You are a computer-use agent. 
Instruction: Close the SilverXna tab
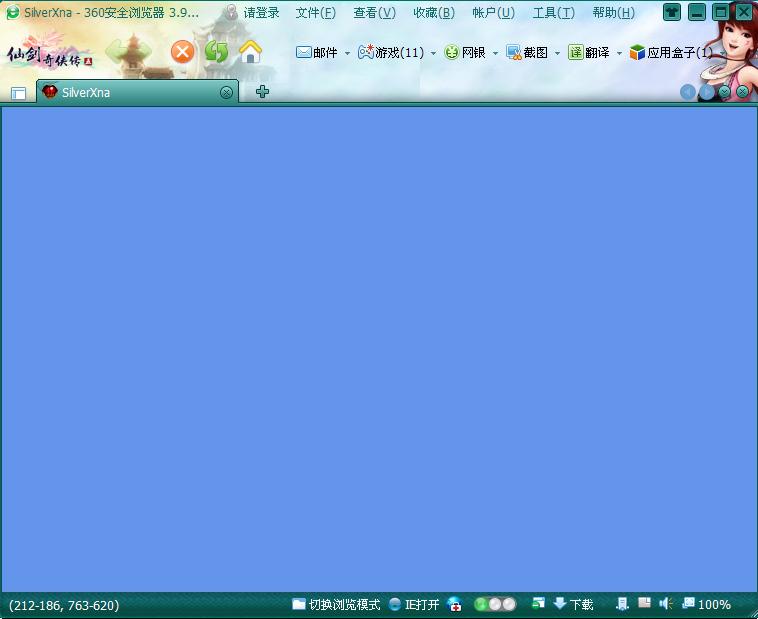pyautogui.click(x=226, y=92)
